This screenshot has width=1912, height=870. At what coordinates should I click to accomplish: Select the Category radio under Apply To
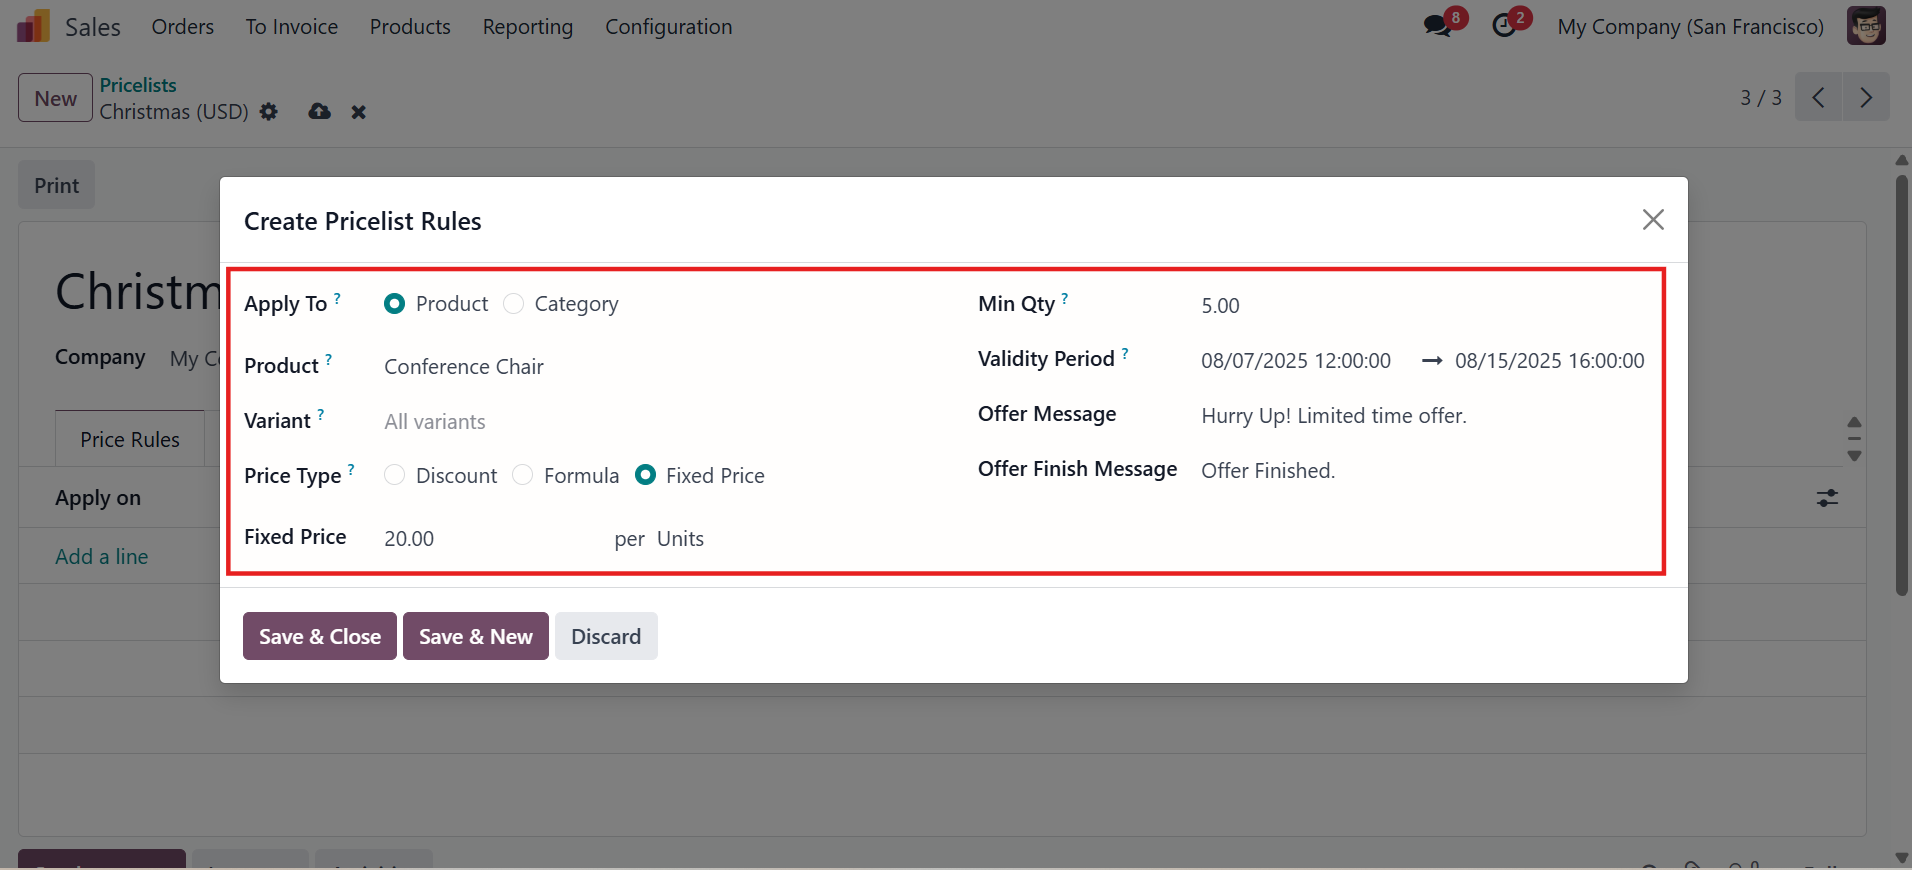click(513, 304)
